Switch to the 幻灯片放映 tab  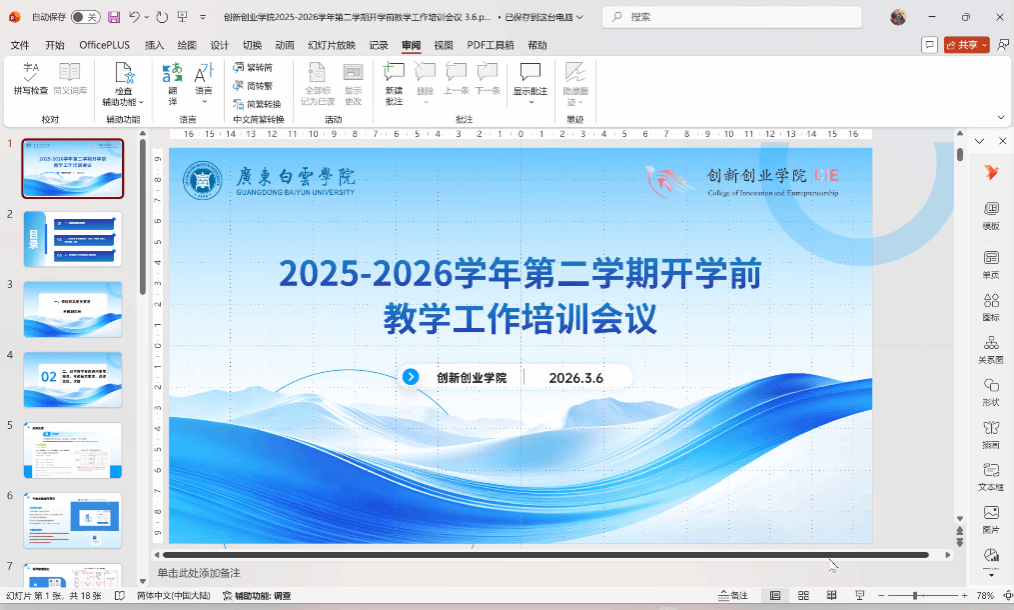point(331,45)
